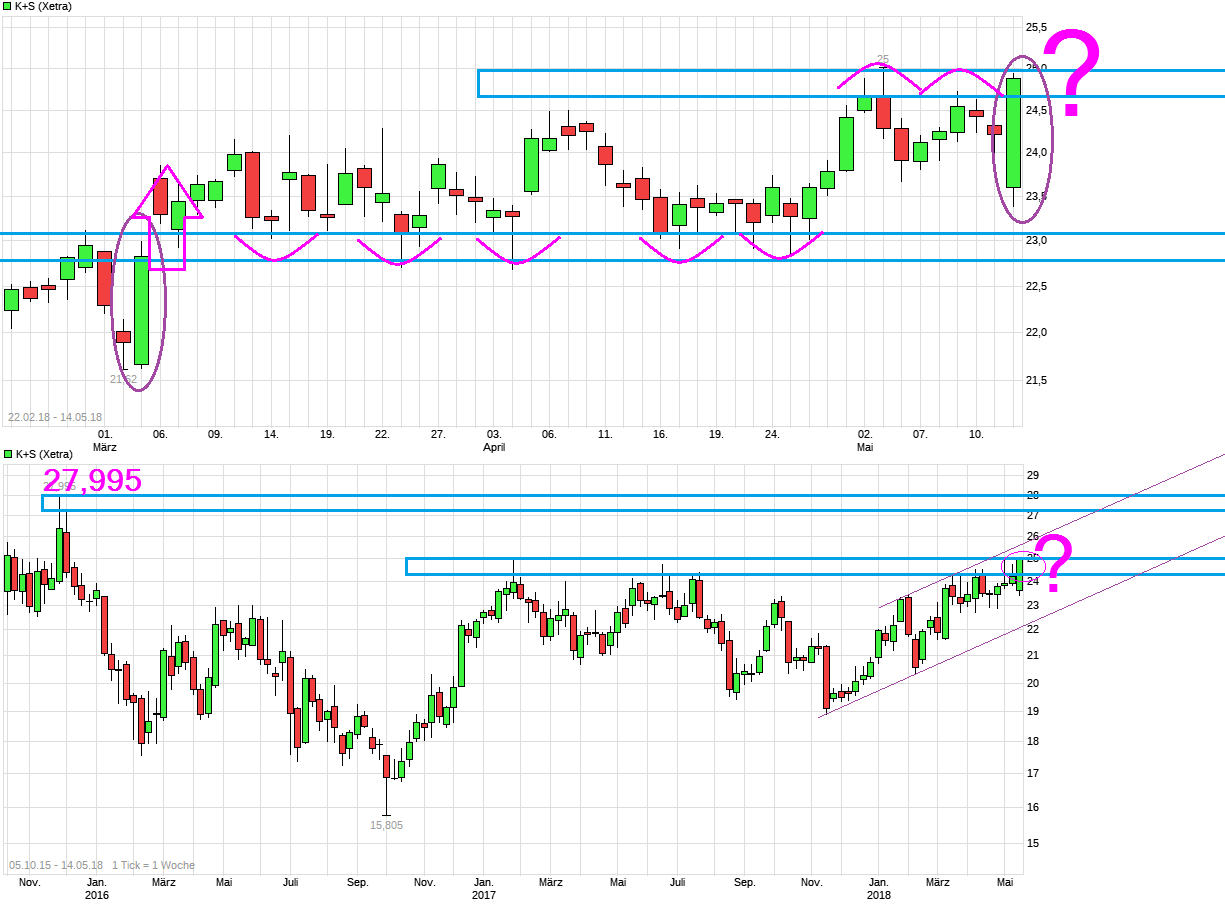Click the '15,805' low price label
1225x904 pixels.
click(386, 825)
